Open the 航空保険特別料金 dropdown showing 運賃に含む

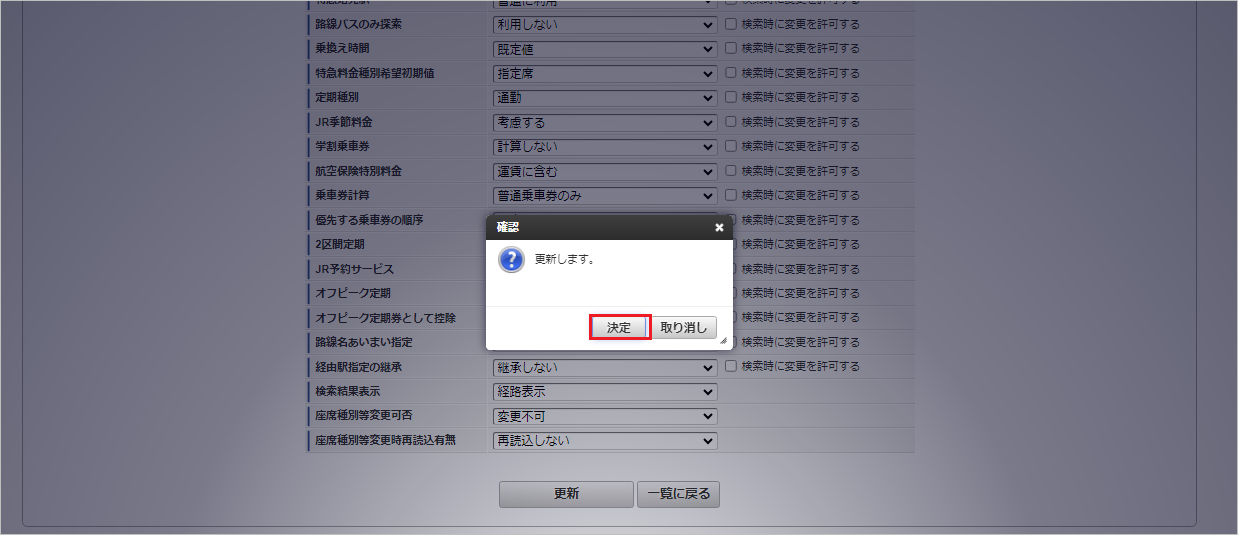click(x=605, y=171)
